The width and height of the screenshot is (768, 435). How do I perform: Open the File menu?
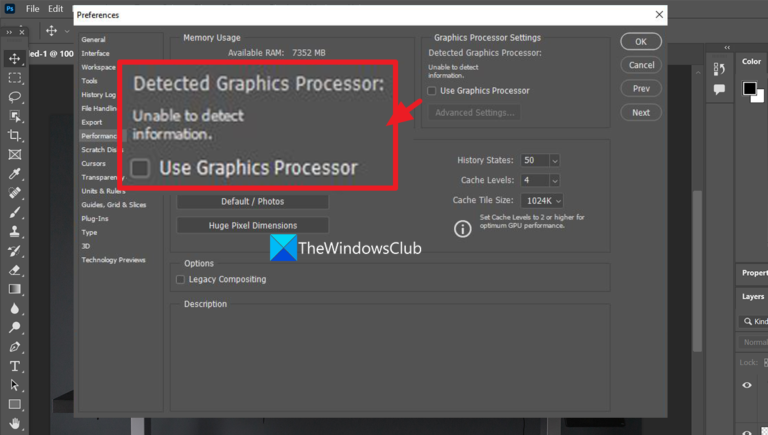point(32,9)
